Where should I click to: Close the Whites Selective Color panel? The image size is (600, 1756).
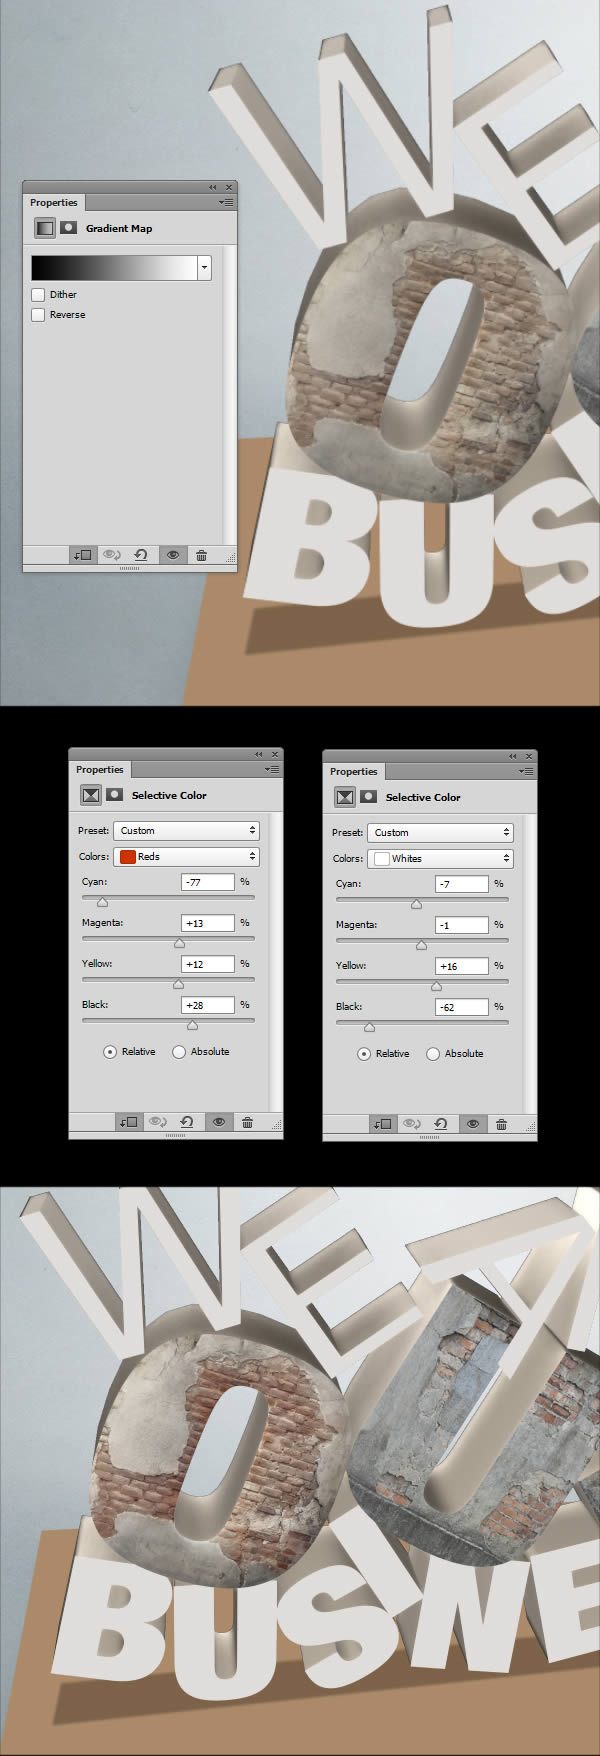tap(529, 756)
